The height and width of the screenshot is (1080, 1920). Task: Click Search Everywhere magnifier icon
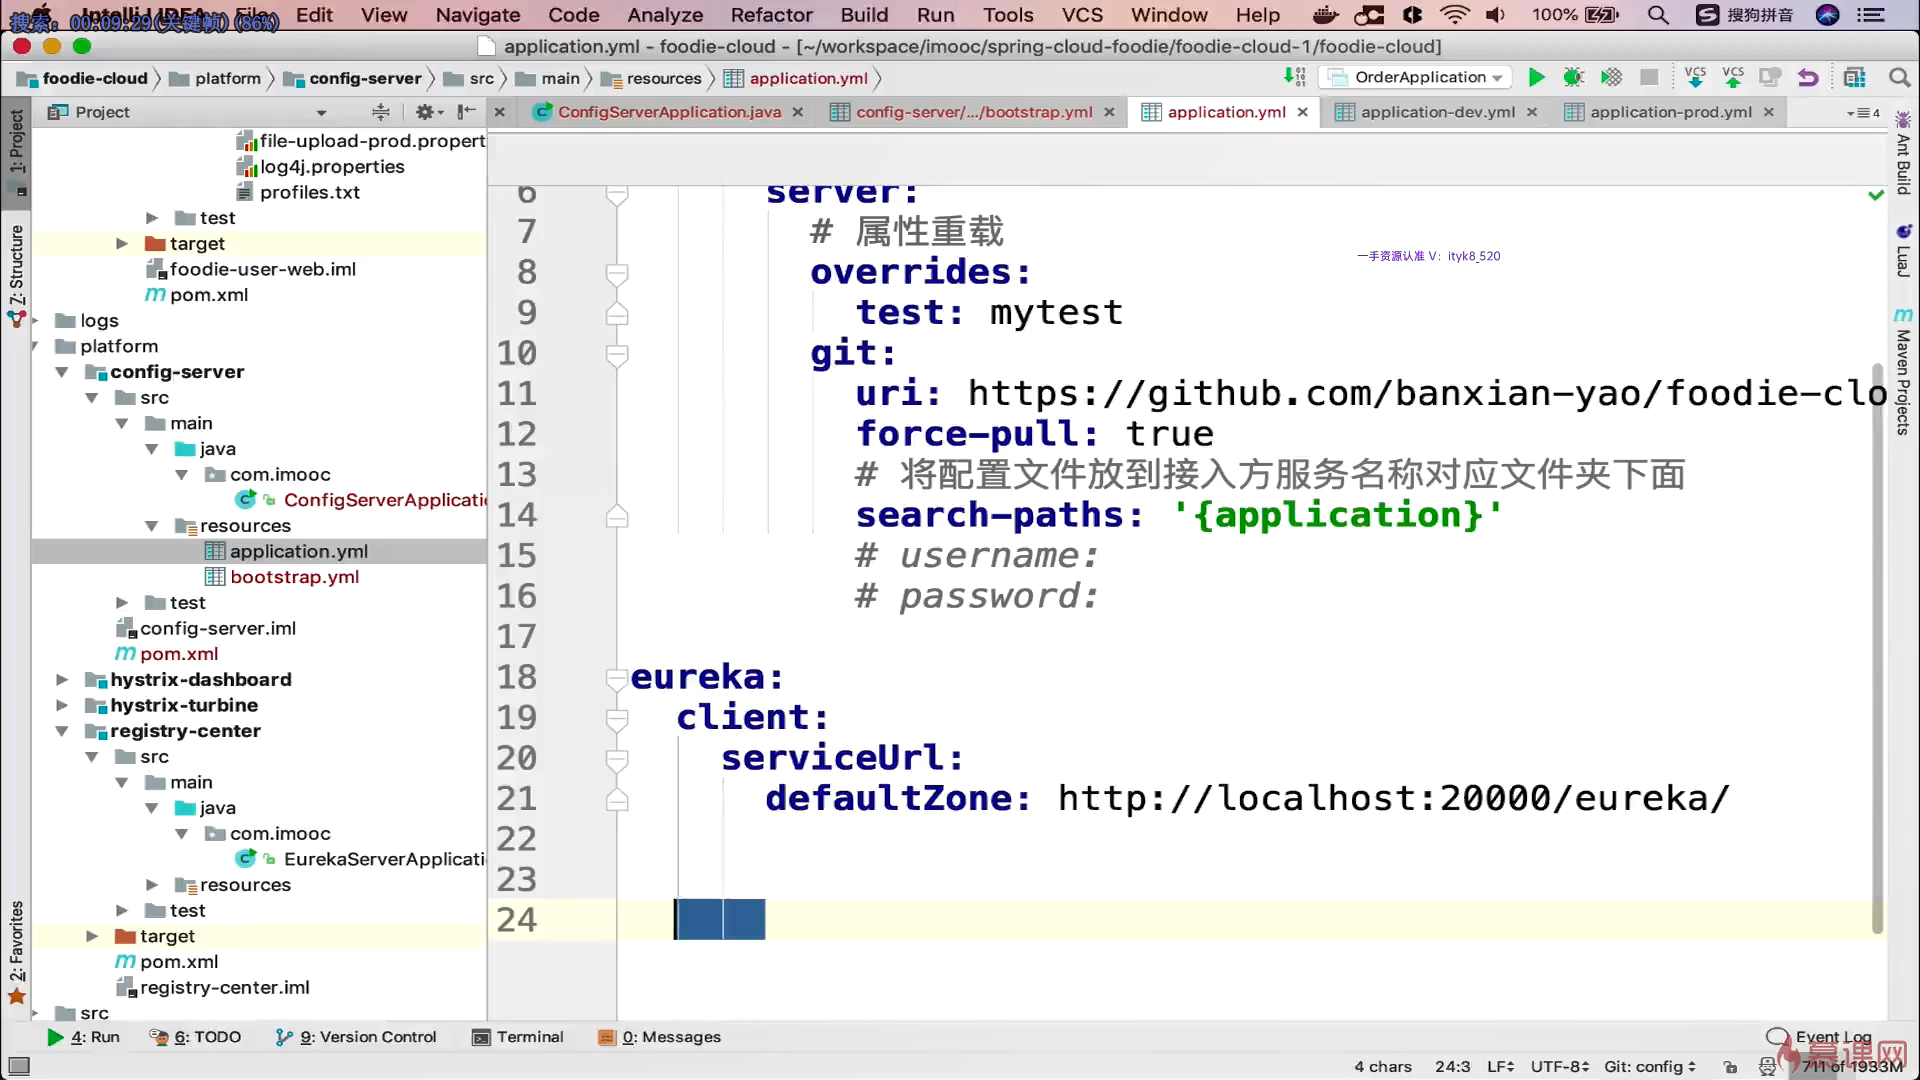point(1899,78)
